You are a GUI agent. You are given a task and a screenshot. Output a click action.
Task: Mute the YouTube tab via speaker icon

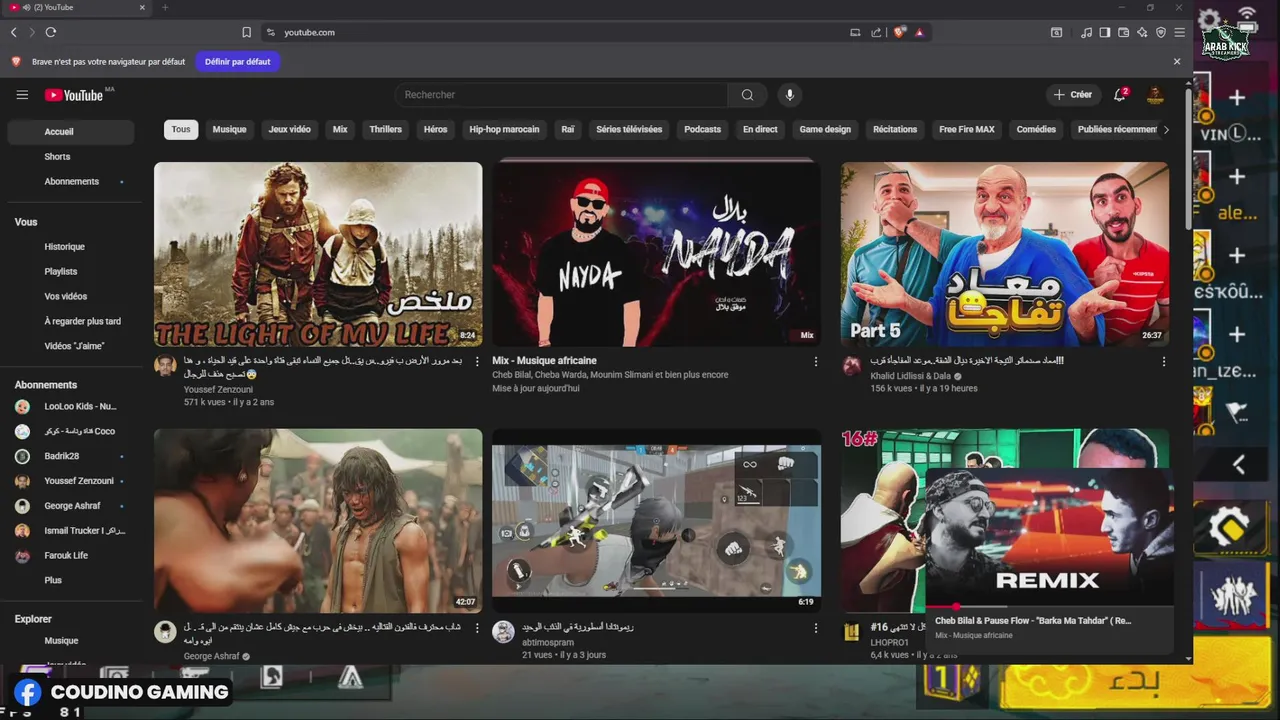(x=25, y=7)
